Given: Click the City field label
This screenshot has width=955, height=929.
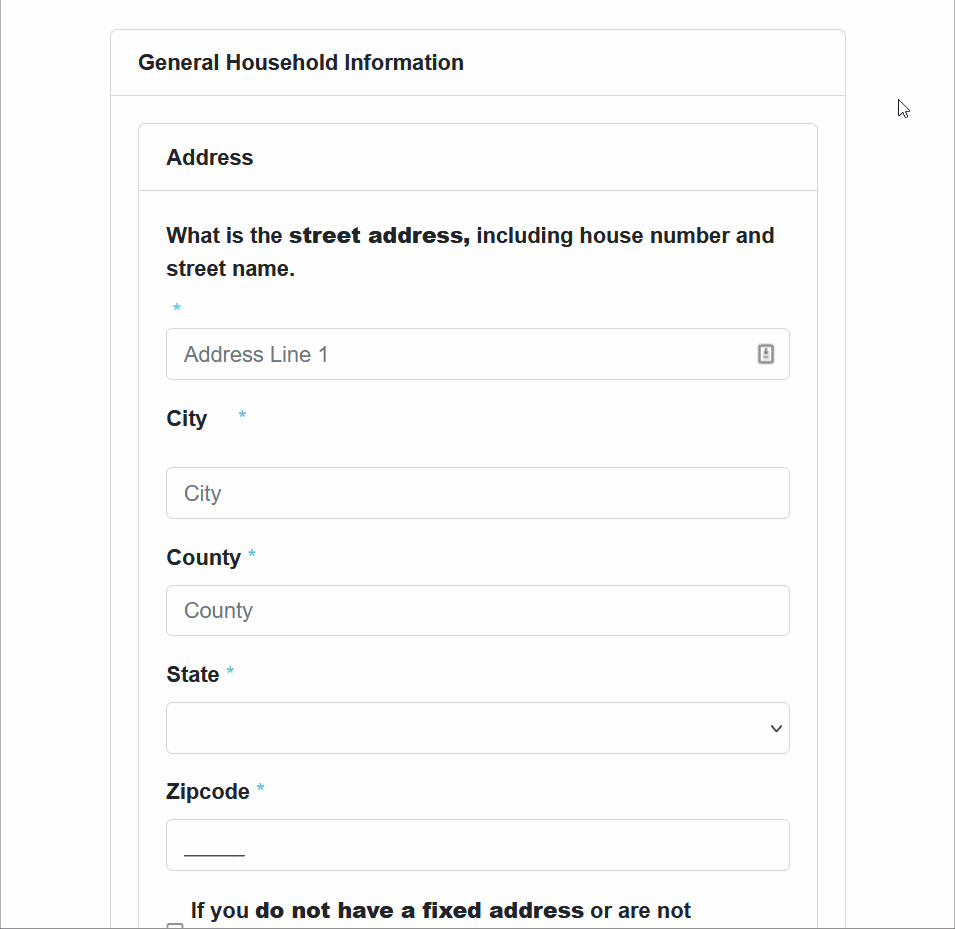Looking at the screenshot, I should [x=186, y=418].
